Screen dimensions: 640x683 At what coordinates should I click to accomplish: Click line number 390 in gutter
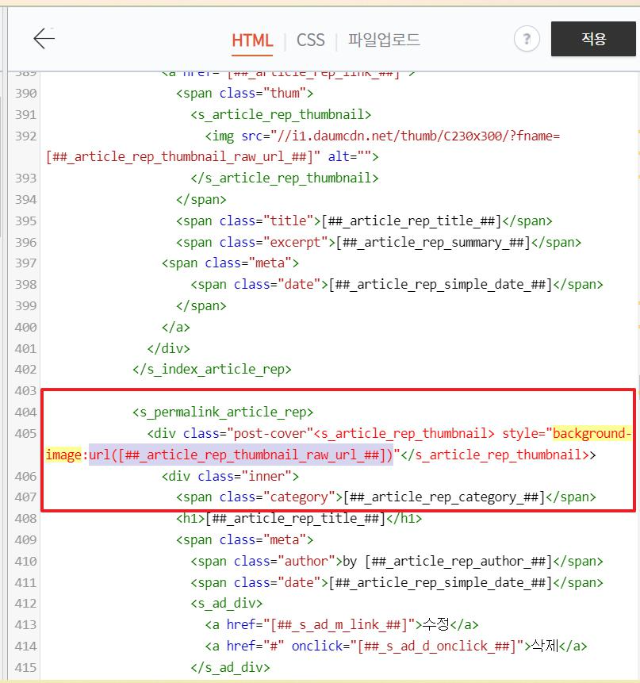click(x=26, y=93)
